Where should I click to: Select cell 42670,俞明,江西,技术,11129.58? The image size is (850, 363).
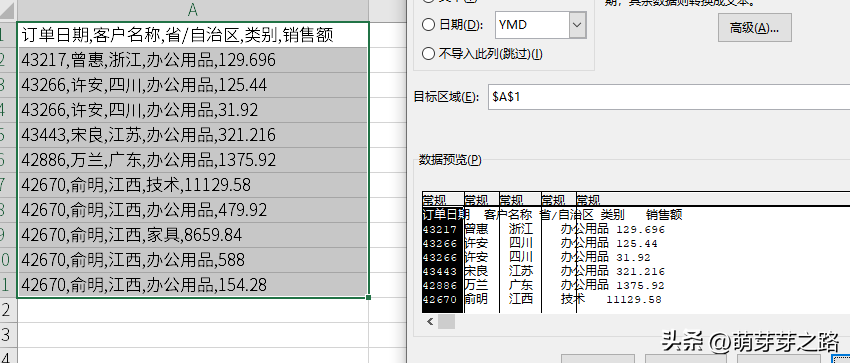coord(192,185)
